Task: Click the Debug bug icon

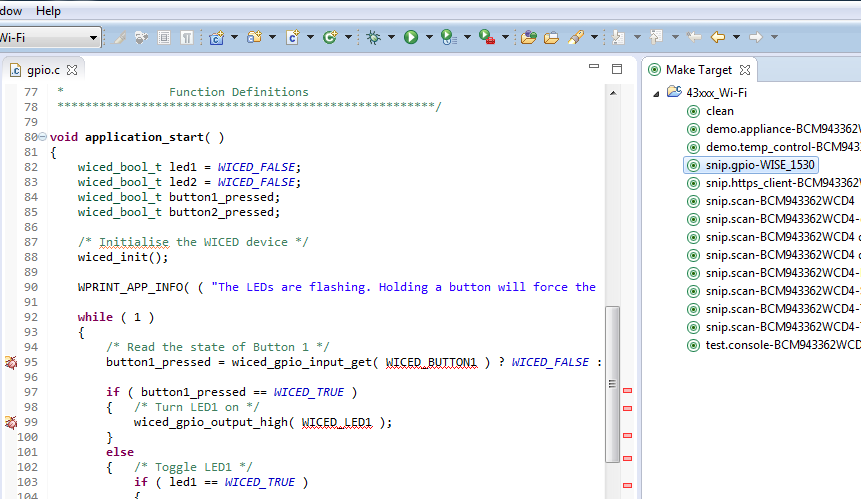Action: tap(373, 37)
